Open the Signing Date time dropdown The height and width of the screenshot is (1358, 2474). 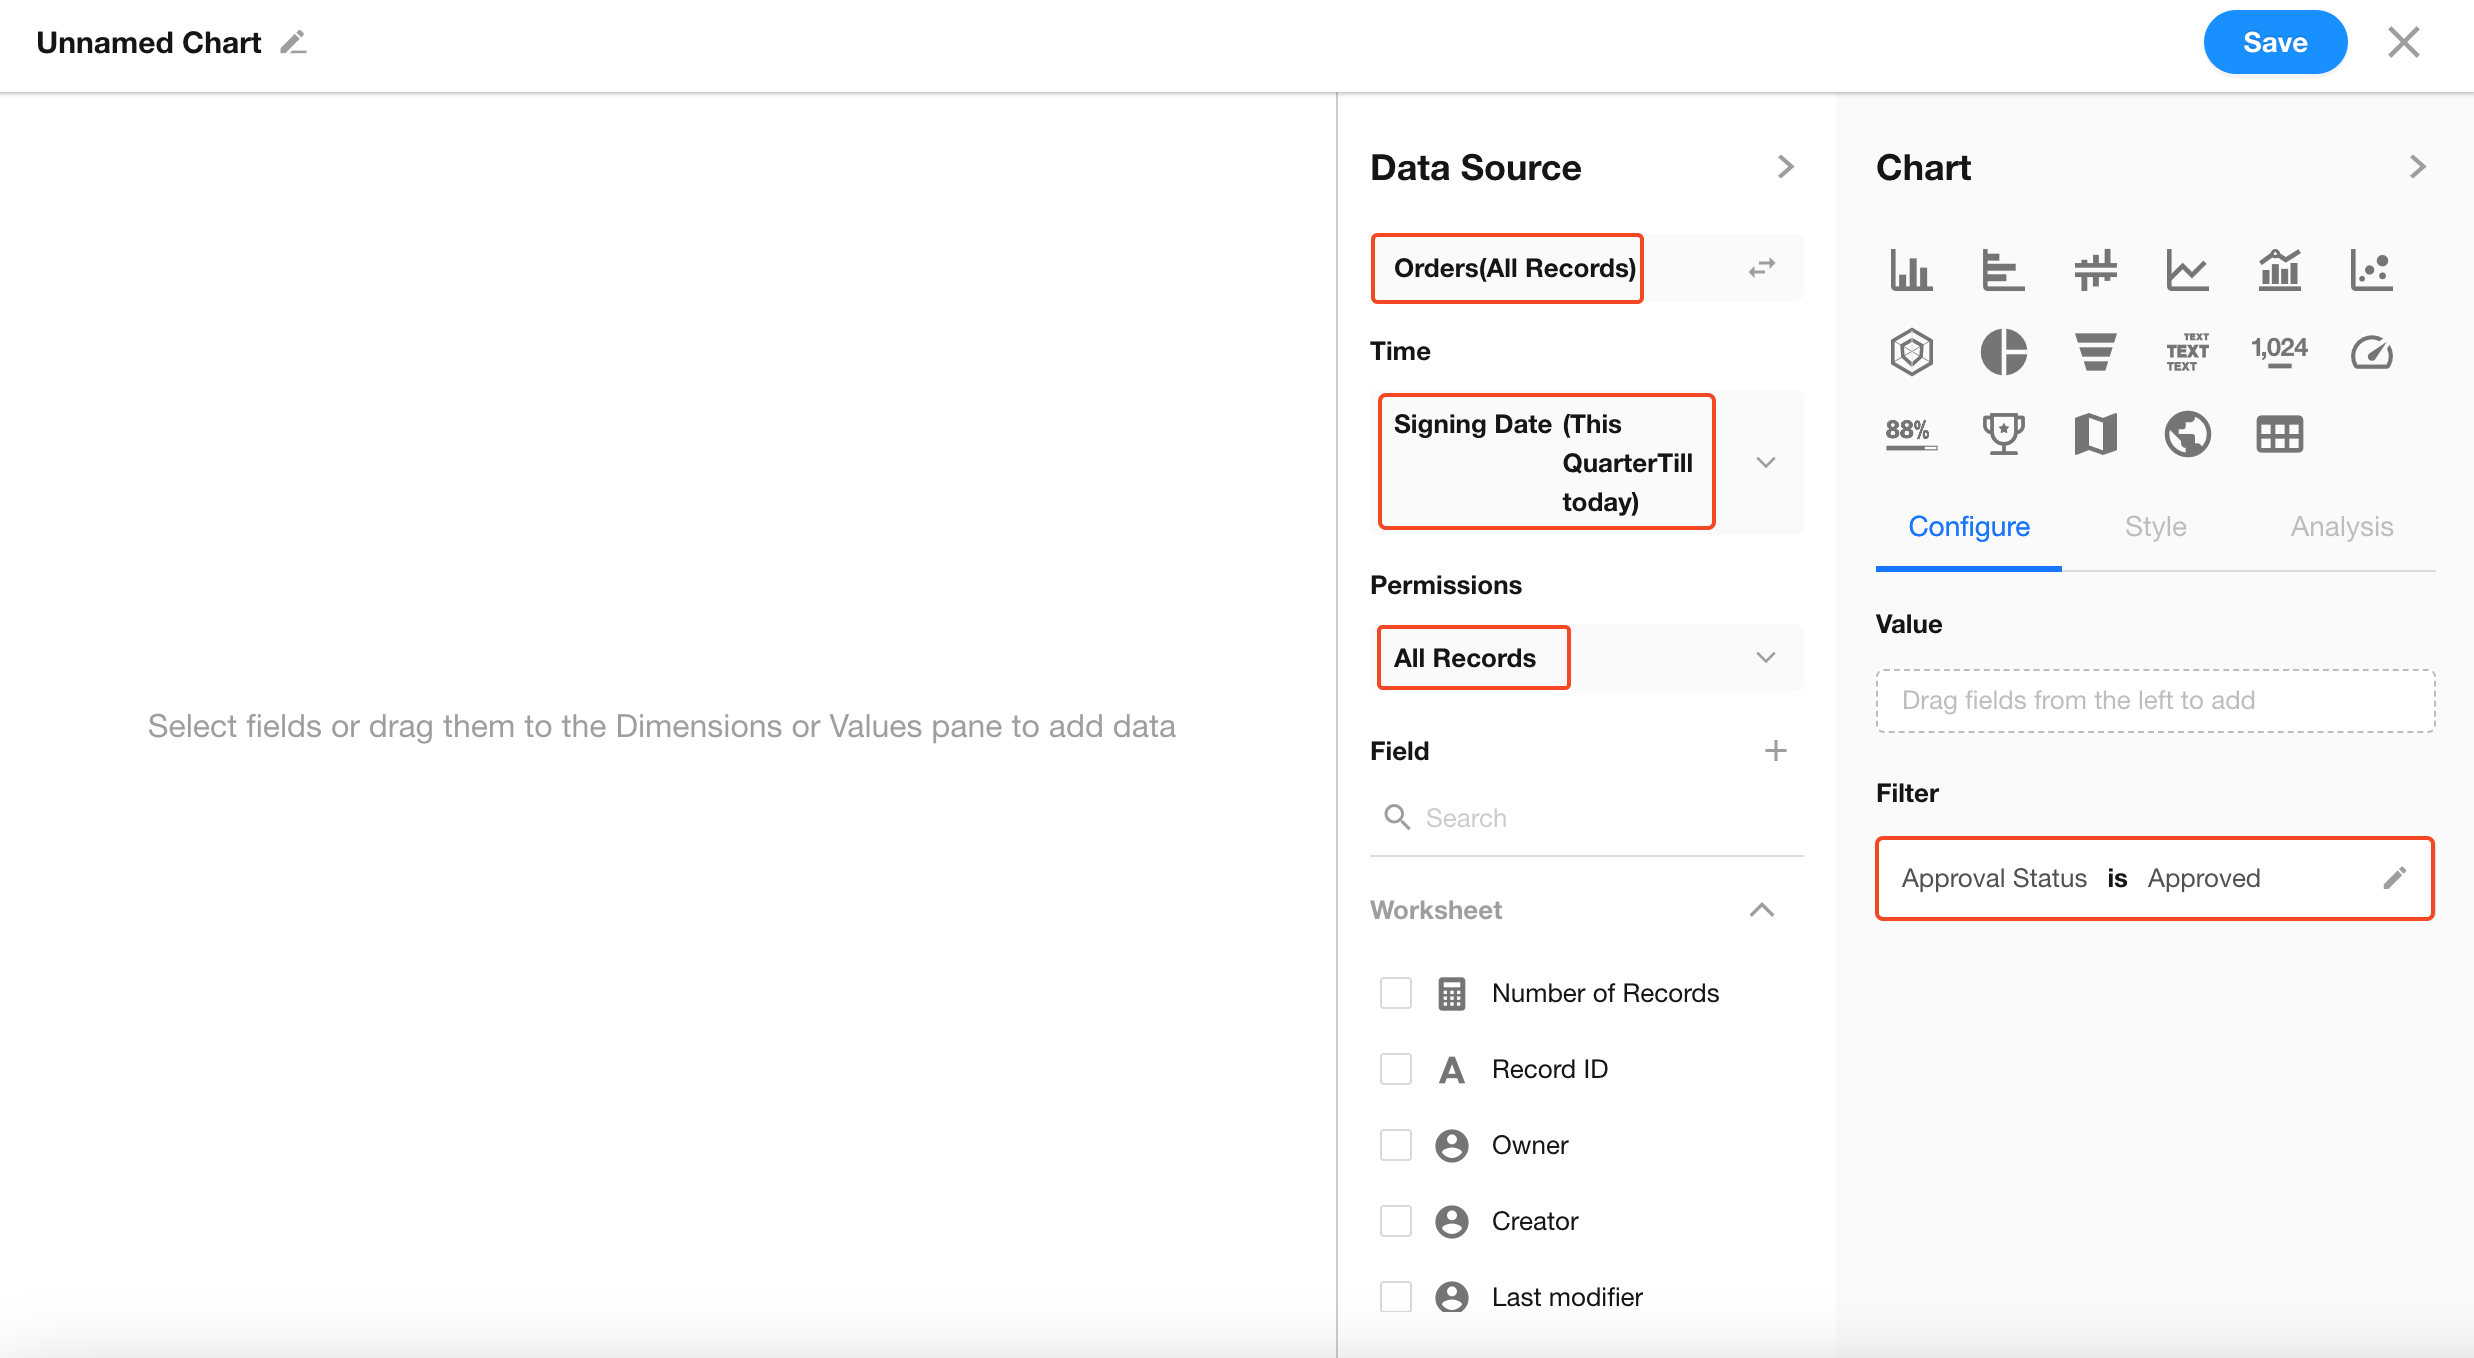(x=1765, y=462)
